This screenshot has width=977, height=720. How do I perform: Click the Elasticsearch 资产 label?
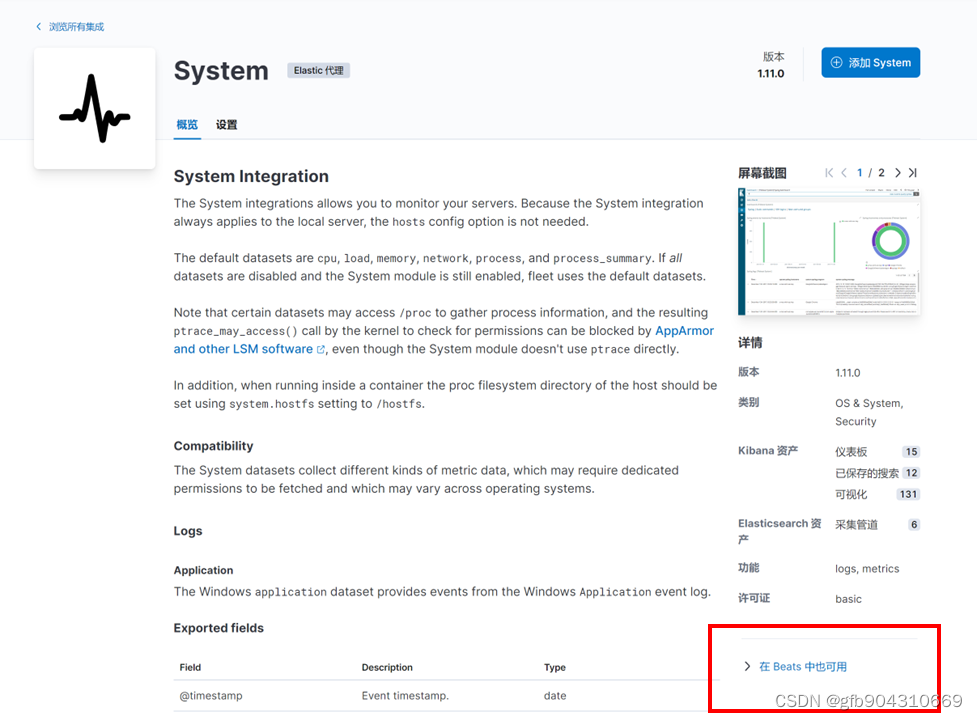779,531
